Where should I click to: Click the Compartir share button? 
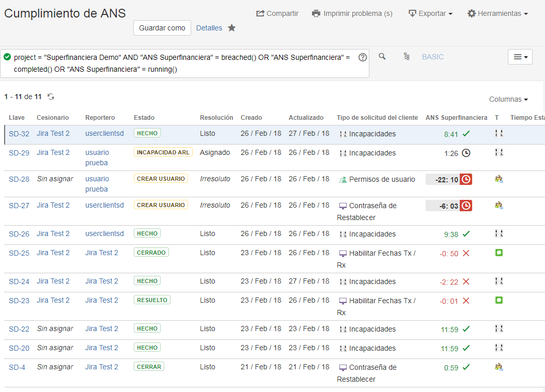point(277,14)
